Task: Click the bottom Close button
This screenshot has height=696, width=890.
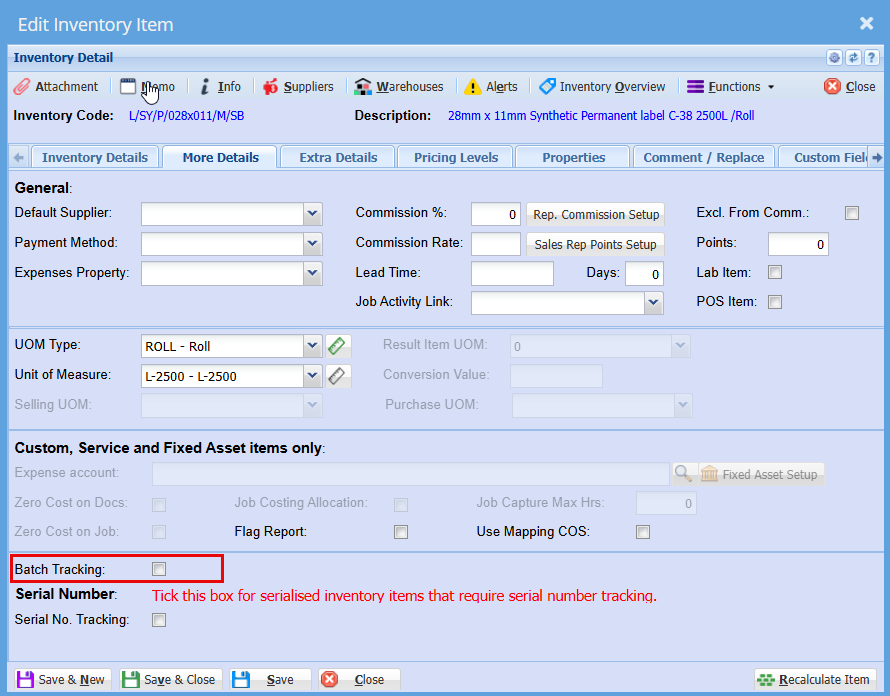Action: 359,680
